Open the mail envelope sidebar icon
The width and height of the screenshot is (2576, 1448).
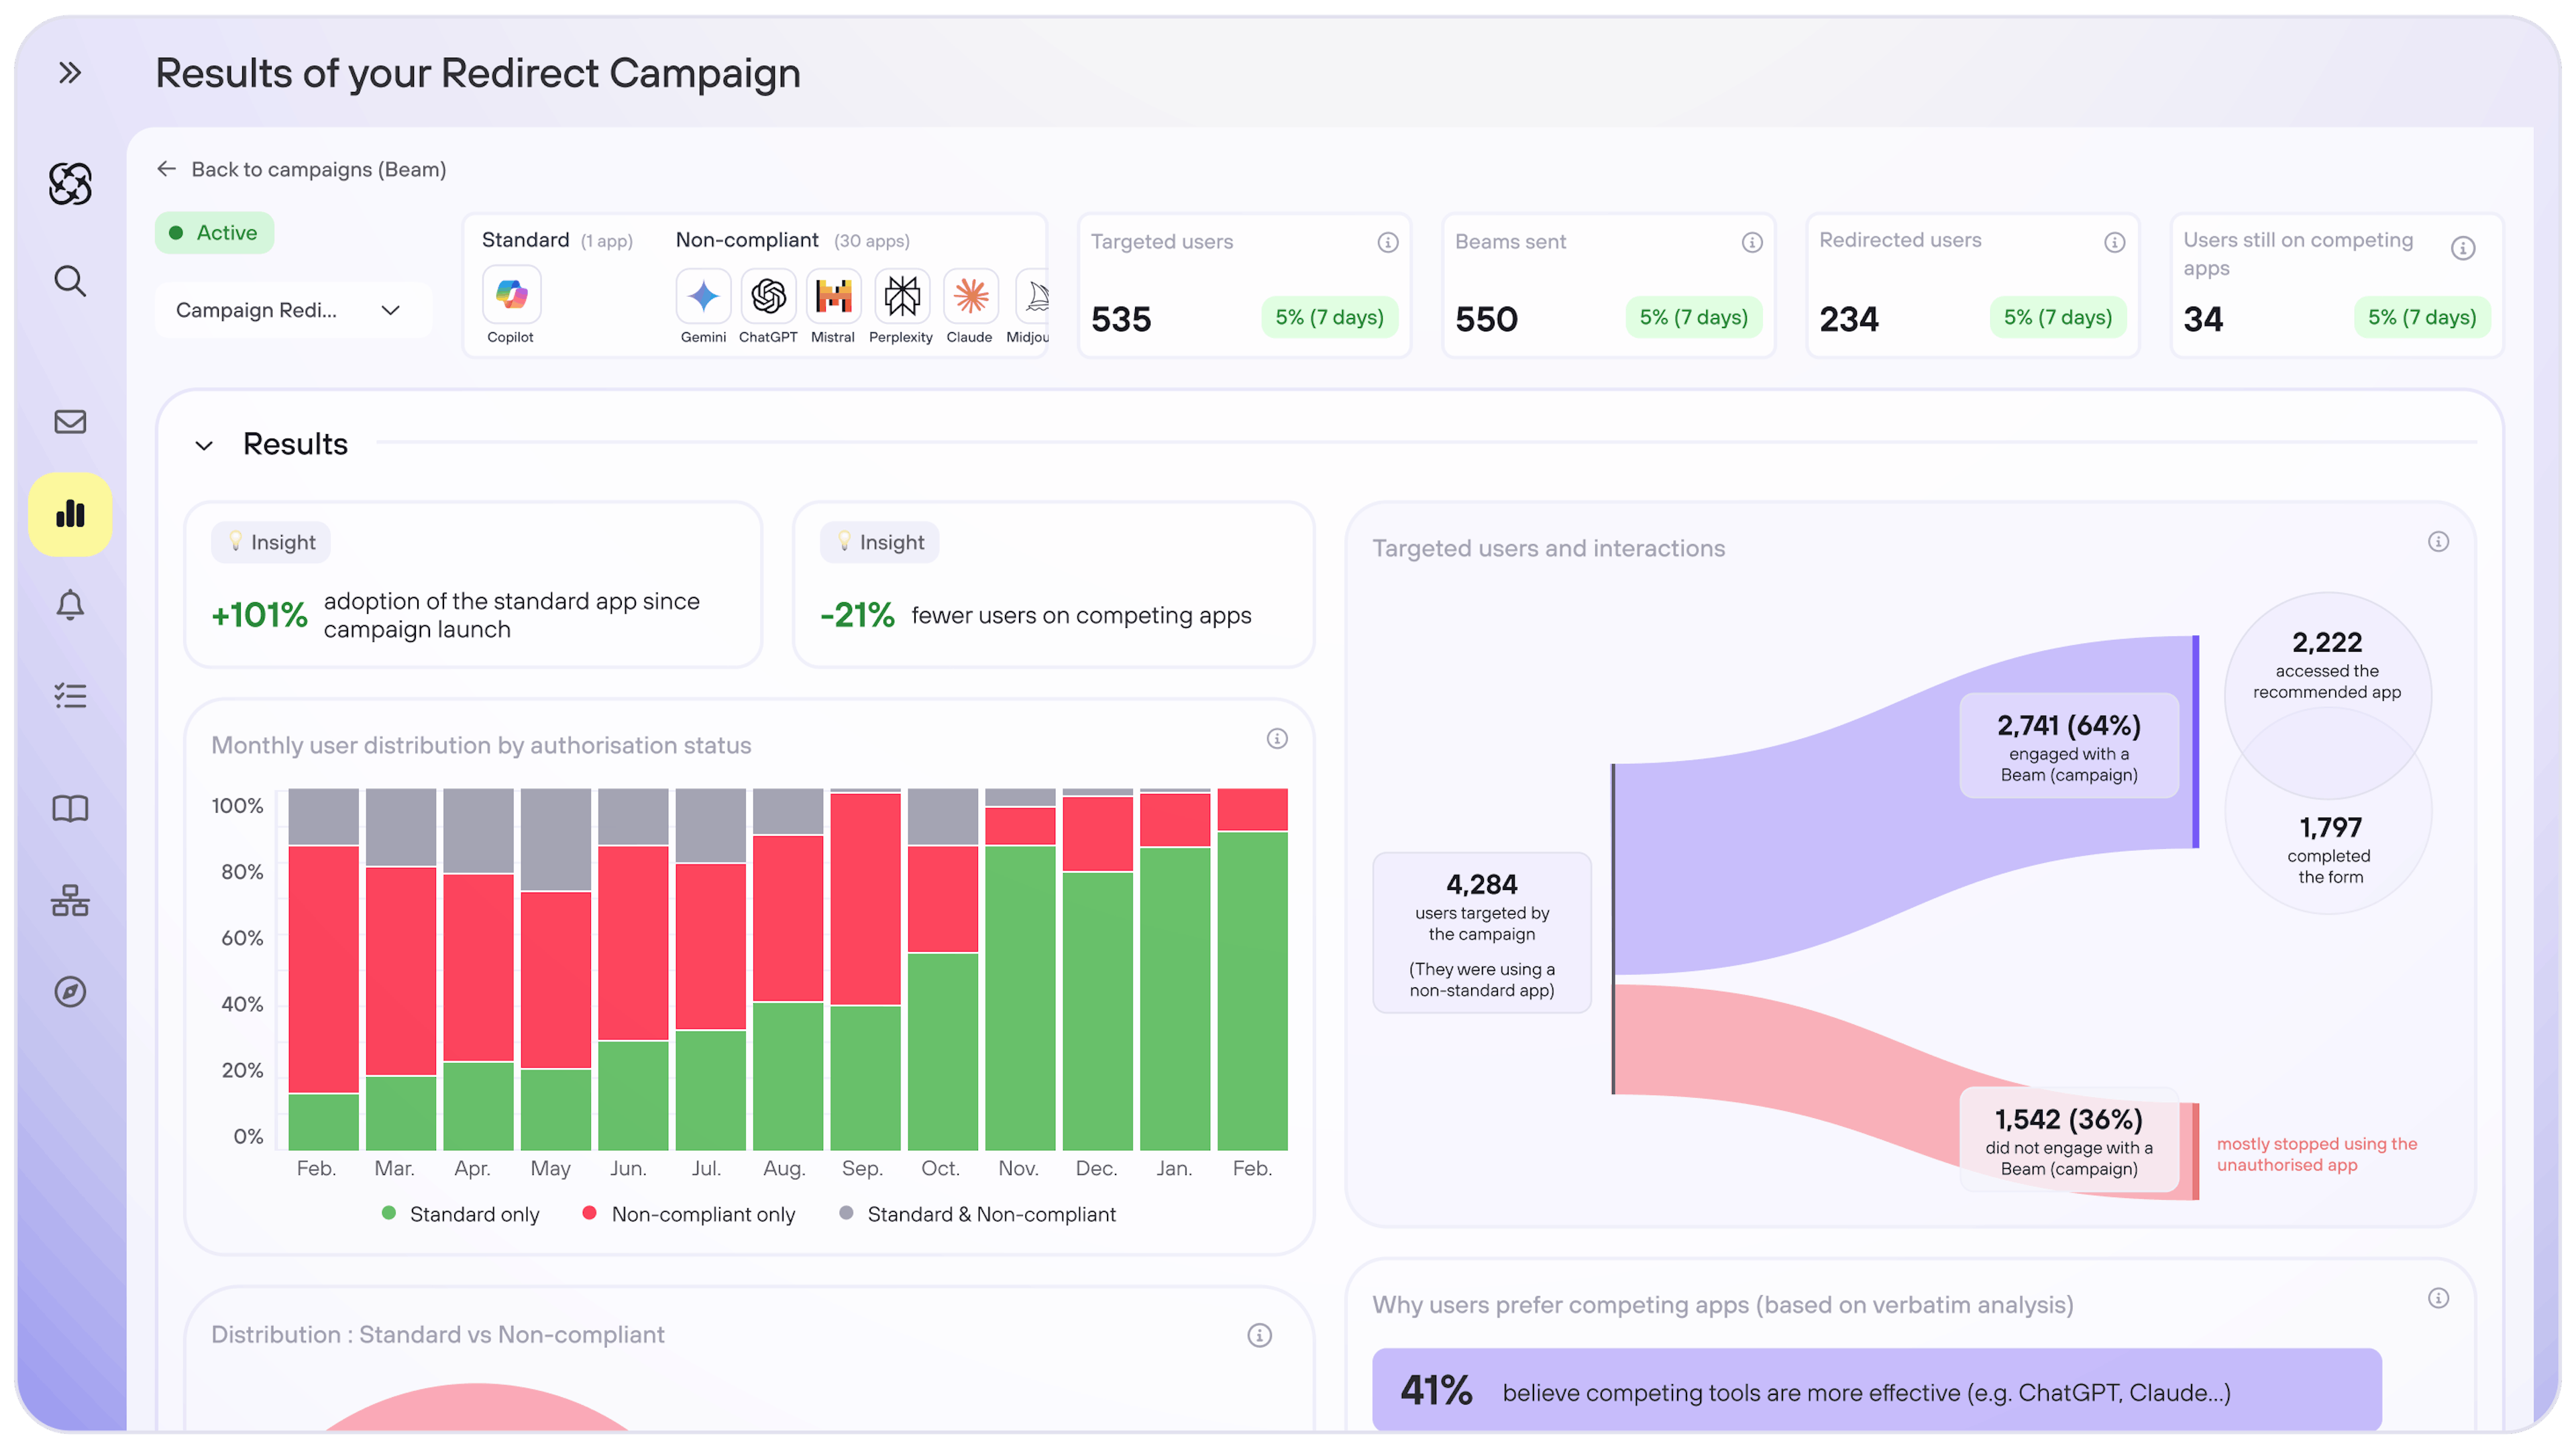point(69,422)
